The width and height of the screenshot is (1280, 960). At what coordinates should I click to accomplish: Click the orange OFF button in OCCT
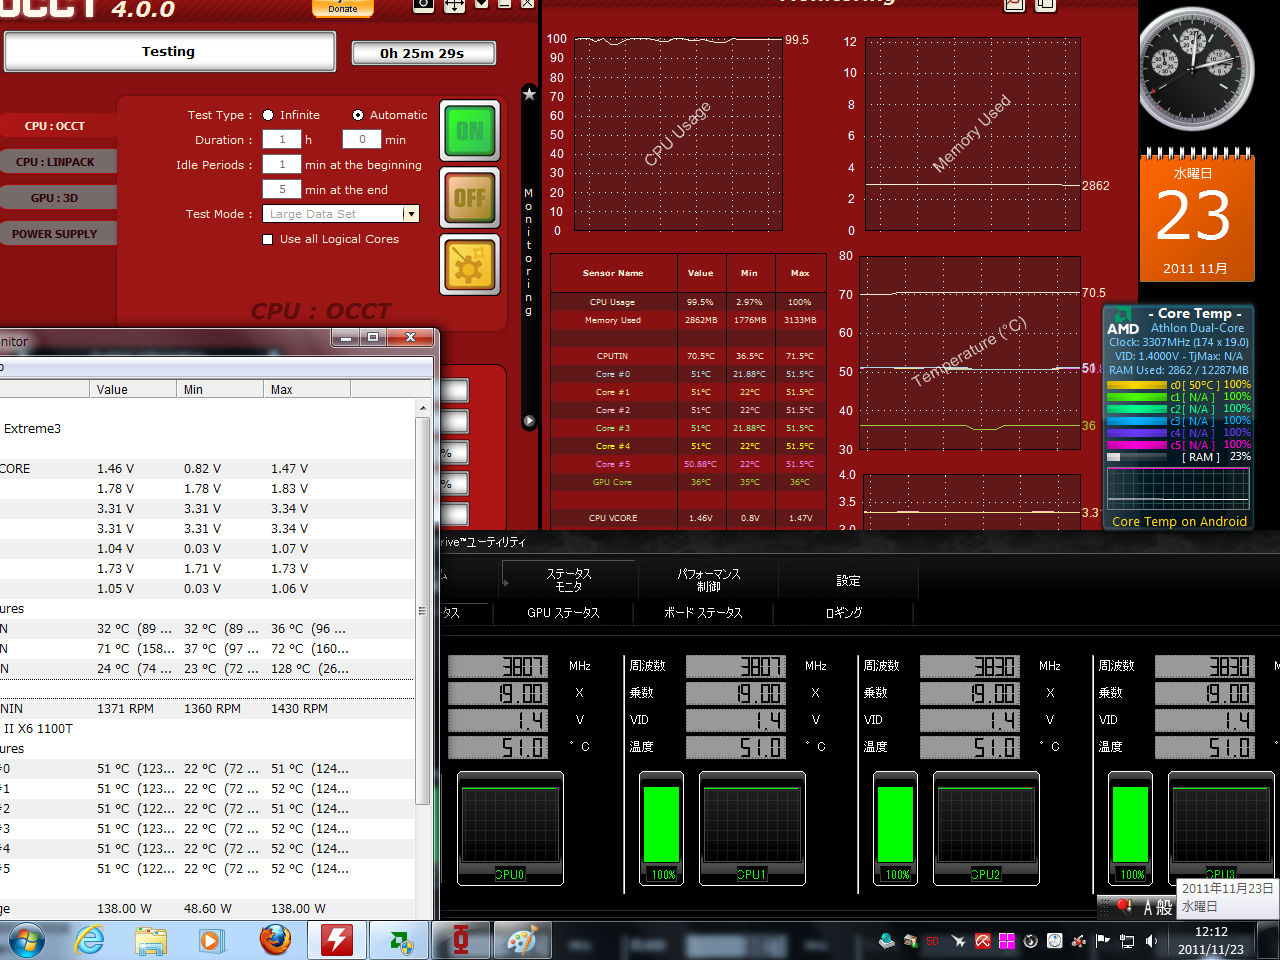tap(470, 198)
